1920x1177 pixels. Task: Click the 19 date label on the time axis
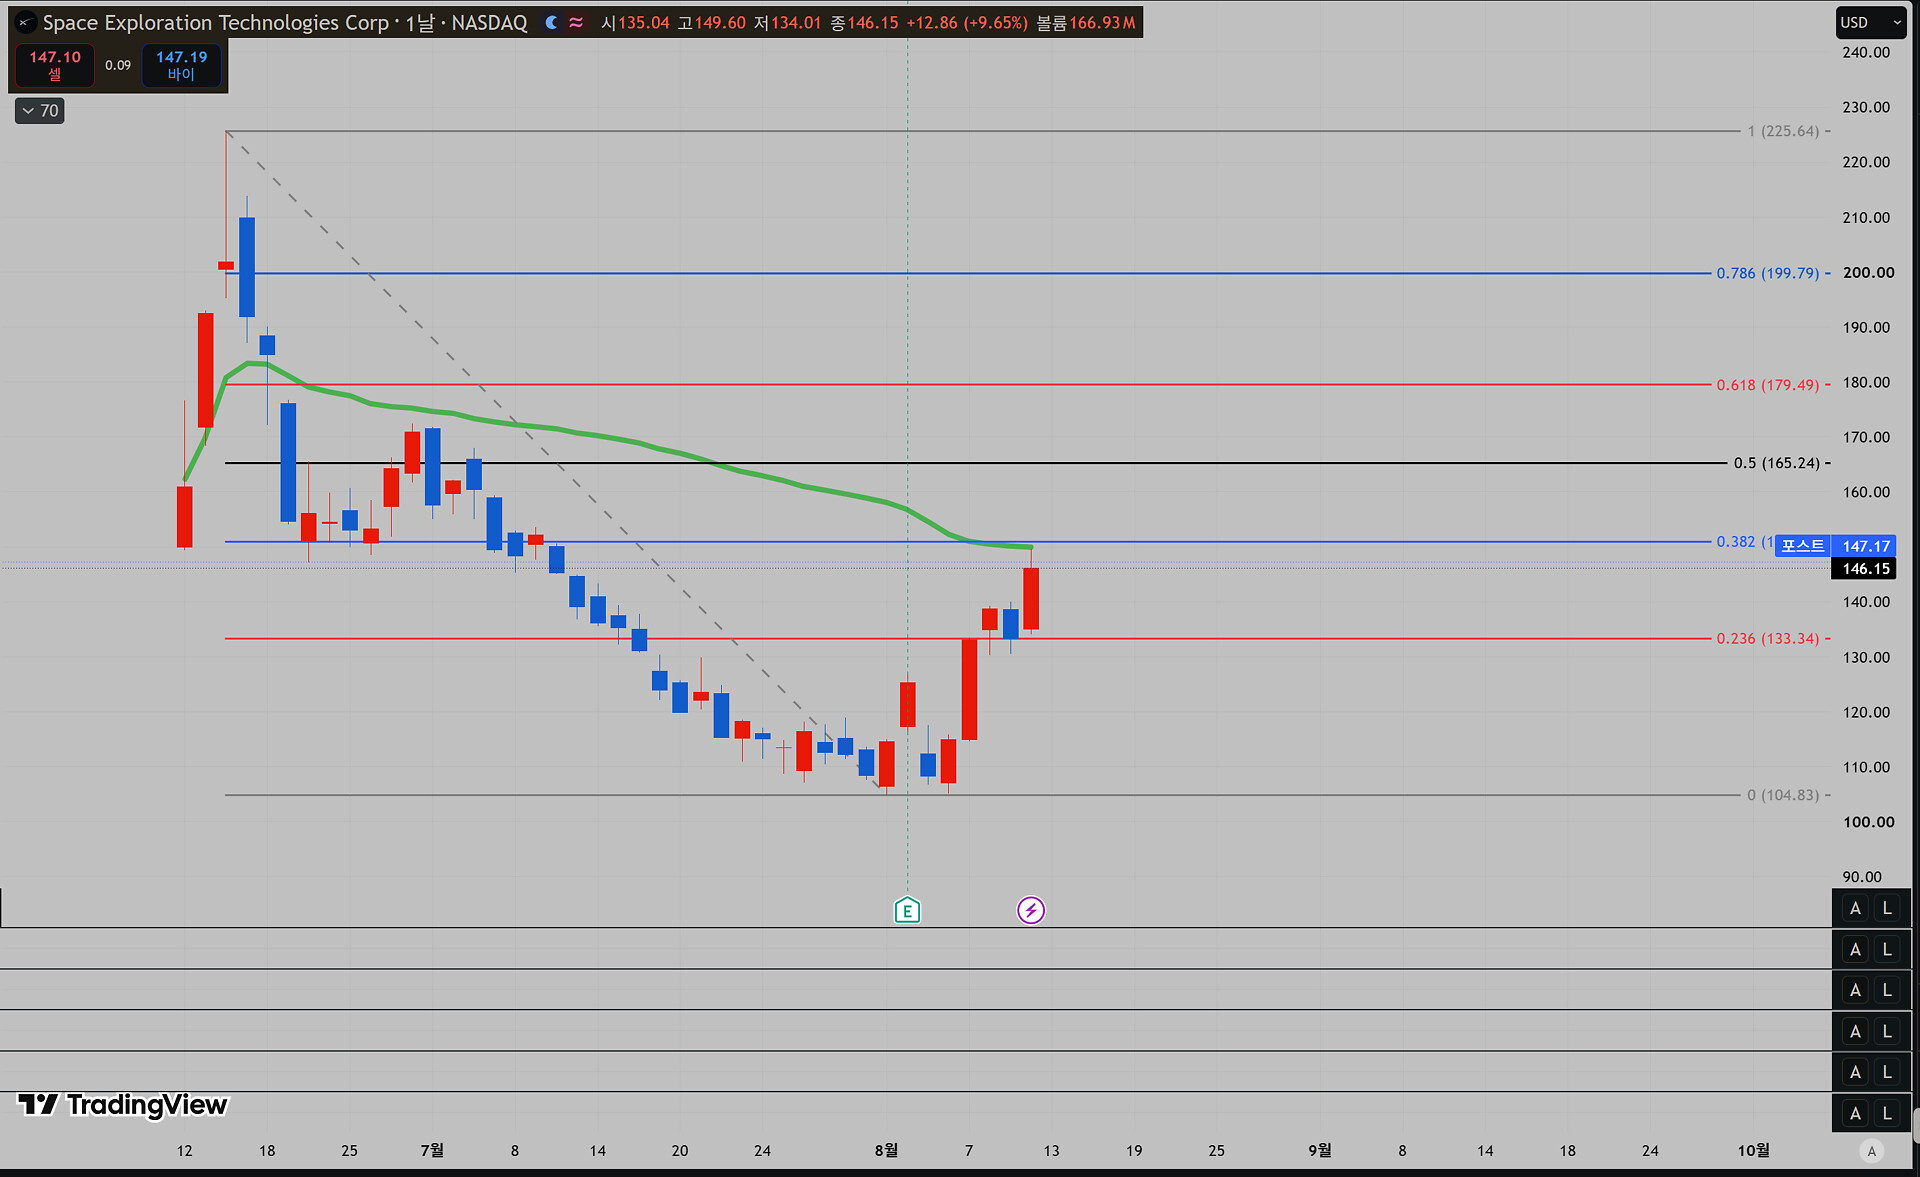(1134, 1151)
